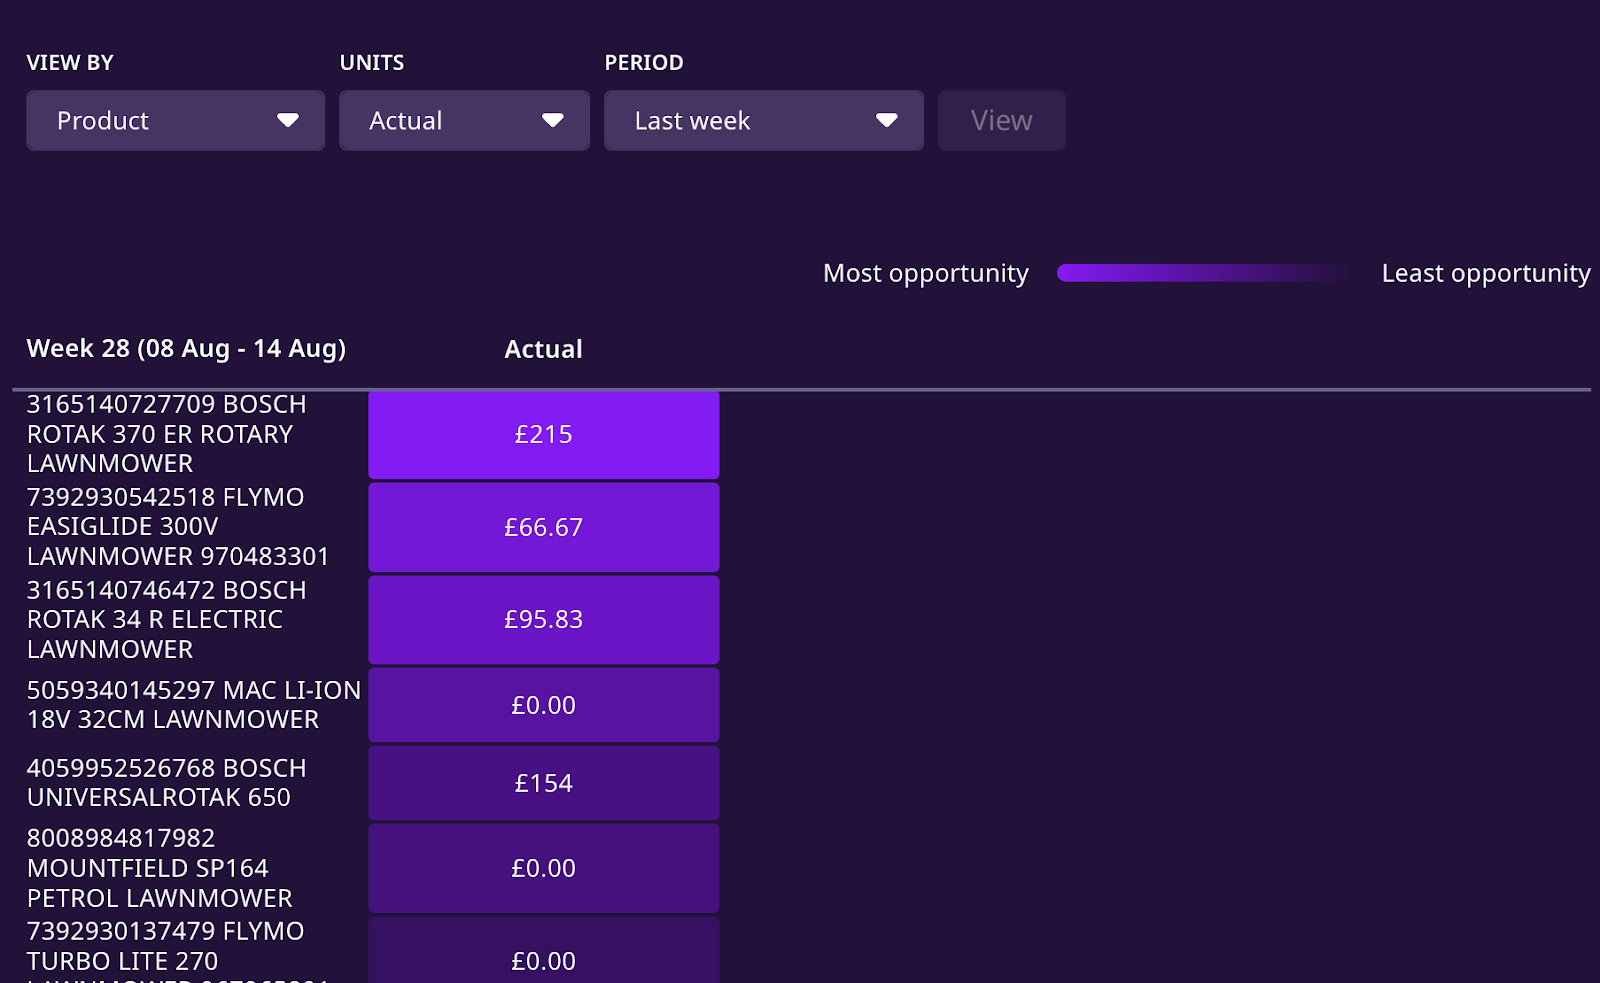Screen dimensions: 1600x983
Task: Click the caret arrow in Last week selector
Action: pos(886,121)
